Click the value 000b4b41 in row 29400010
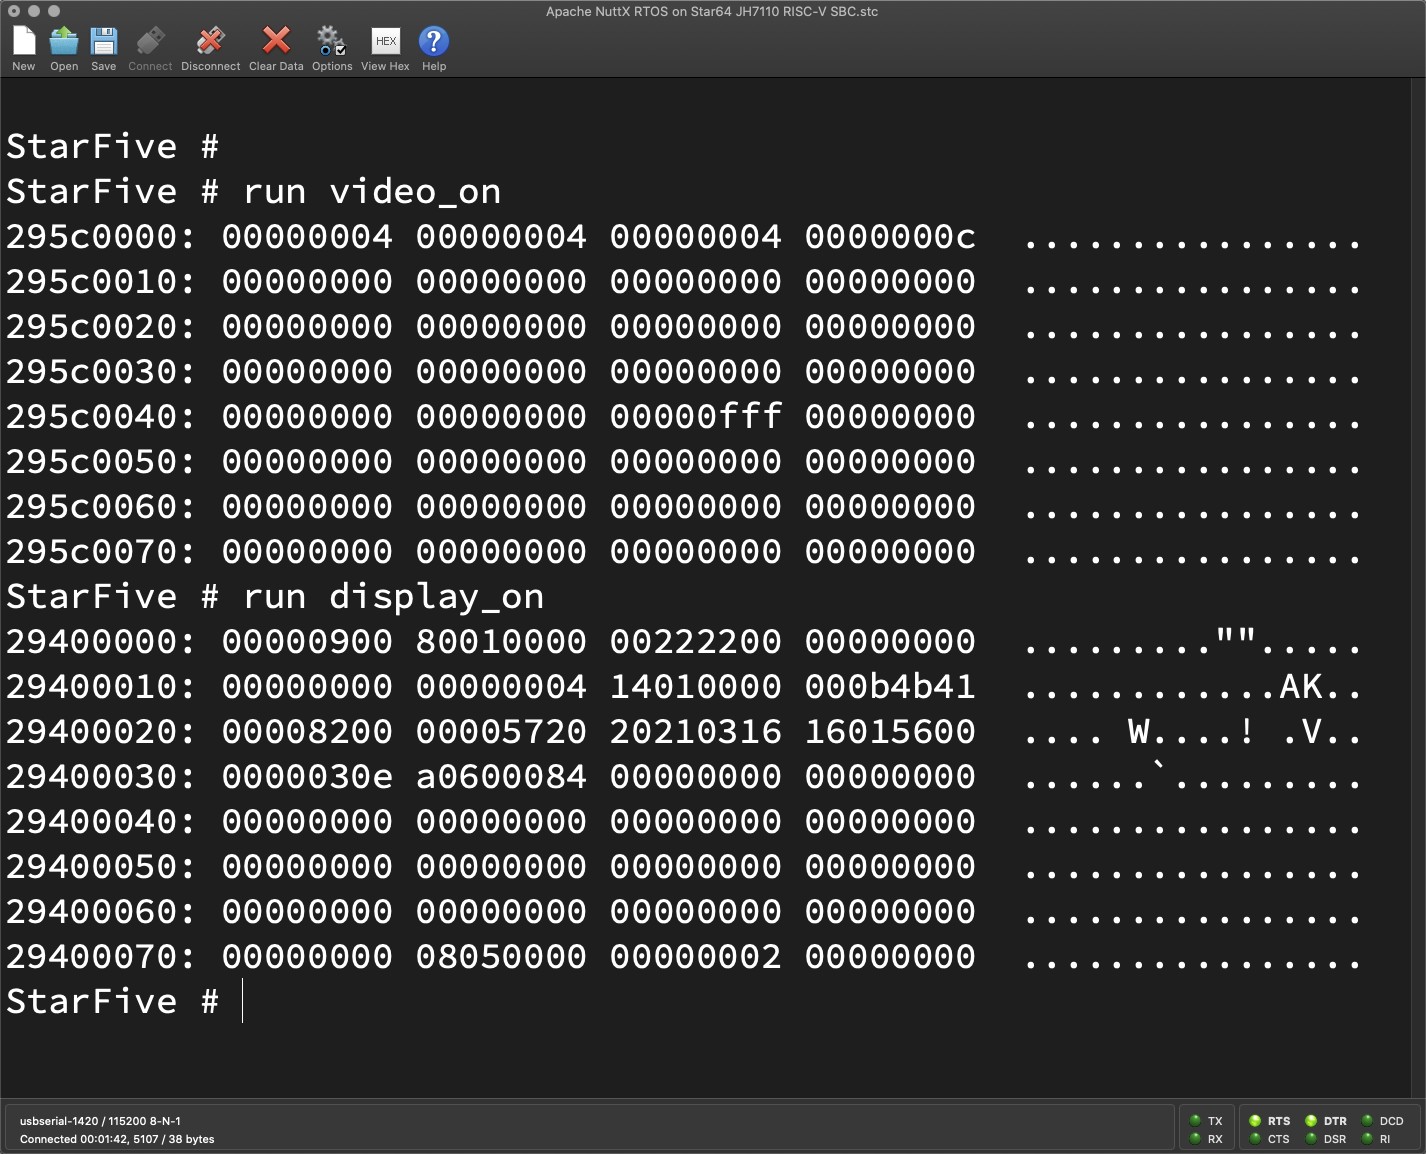The width and height of the screenshot is (1426, 1154). point(890,686)
